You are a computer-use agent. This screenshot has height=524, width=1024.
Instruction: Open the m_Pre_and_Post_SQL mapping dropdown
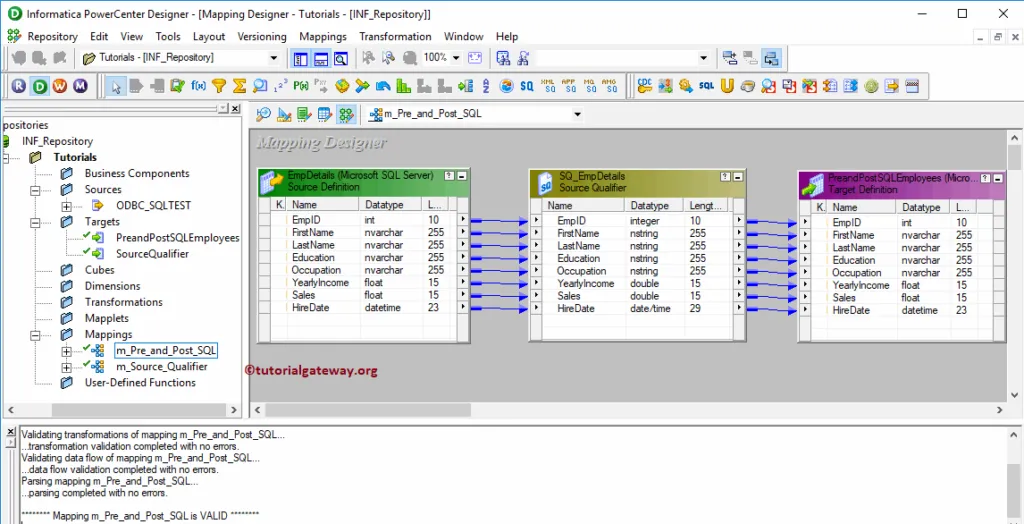(576, 114)
